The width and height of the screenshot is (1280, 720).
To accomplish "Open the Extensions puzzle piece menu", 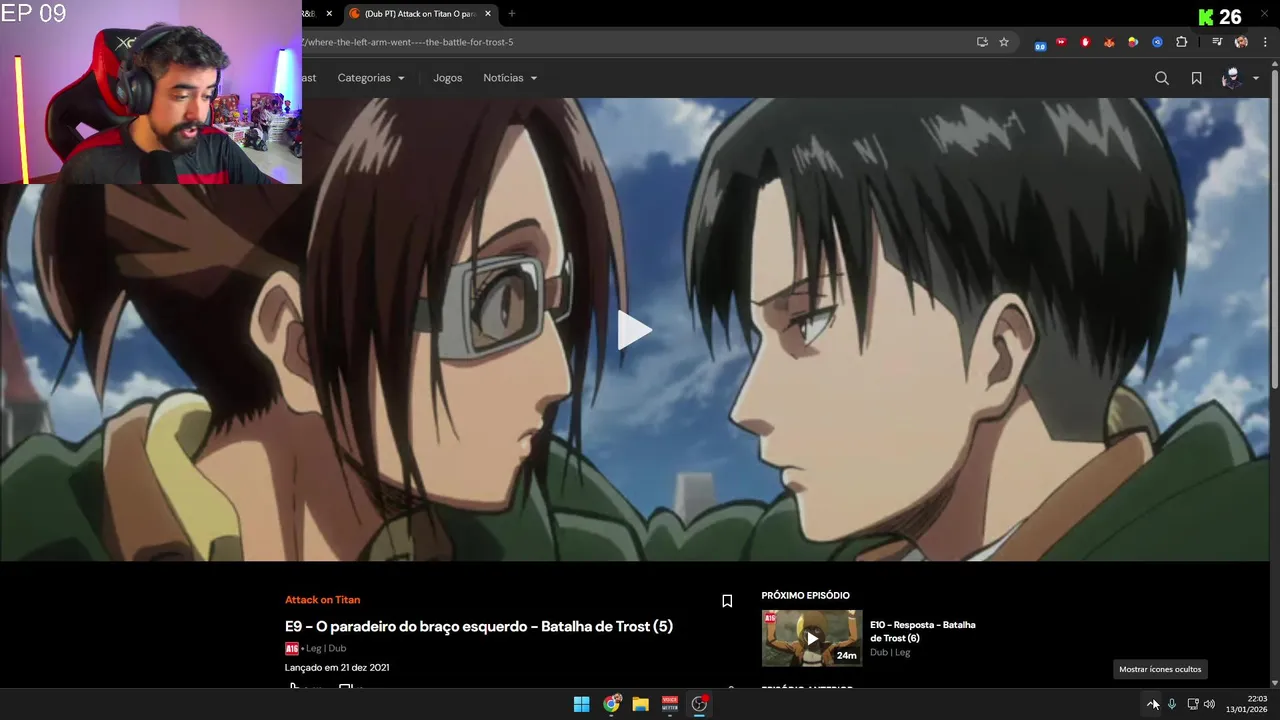I will coord(1181,42).
